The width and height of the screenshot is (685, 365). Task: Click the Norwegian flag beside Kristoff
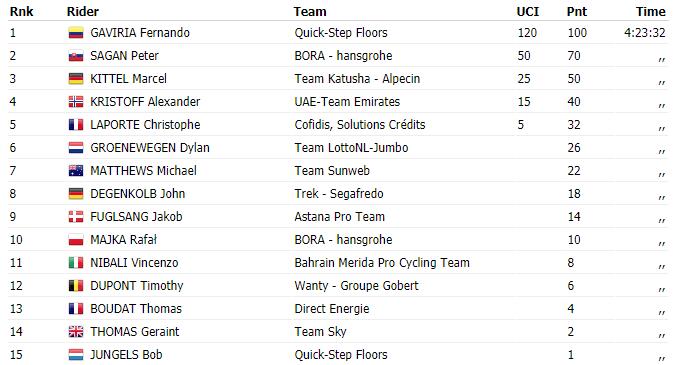(x=76, y=102)
